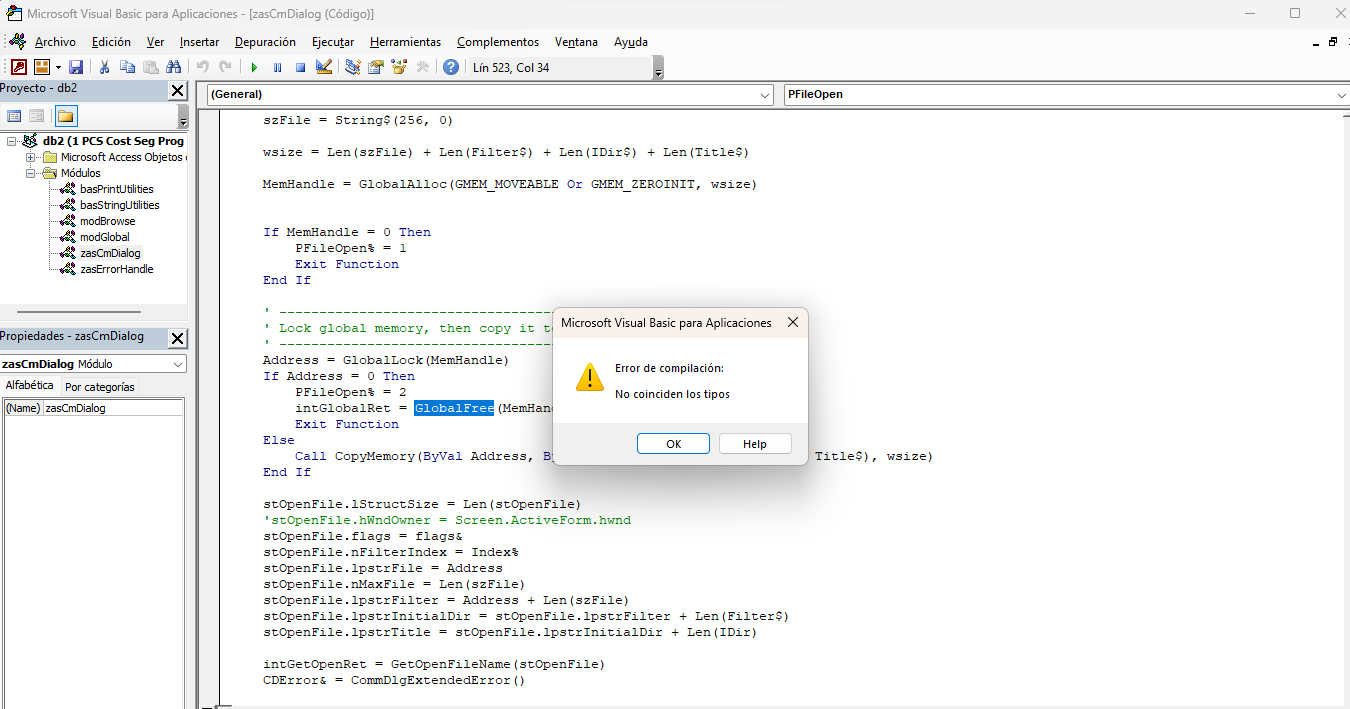1350x709 pixels.
Task: Click the Reset stop square icon
Action: pos(300,67)
